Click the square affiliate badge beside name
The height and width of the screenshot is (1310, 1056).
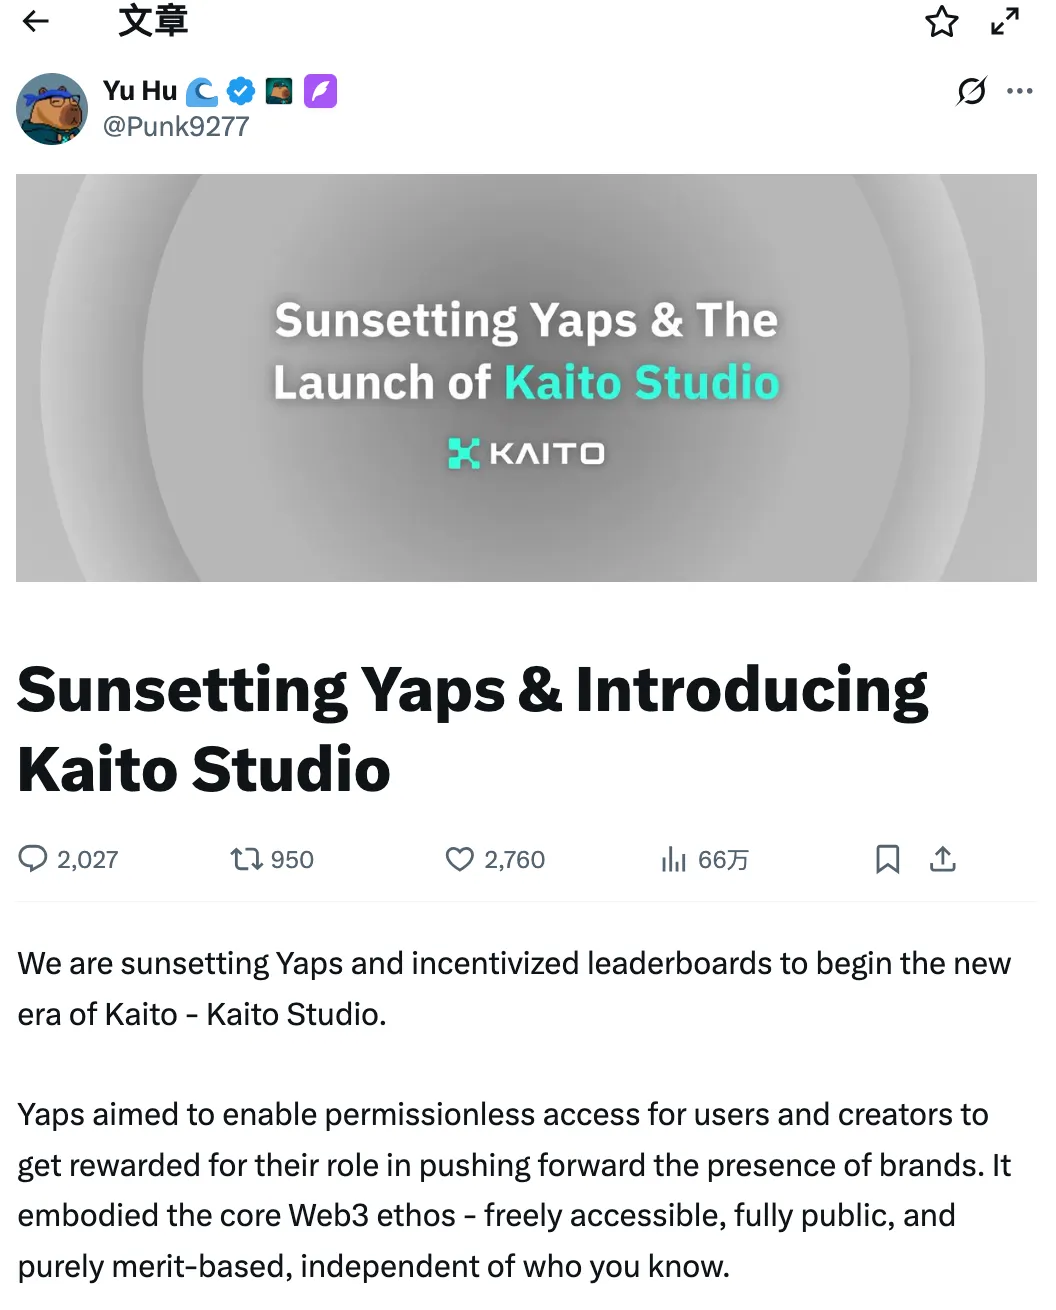pos(279,91)
